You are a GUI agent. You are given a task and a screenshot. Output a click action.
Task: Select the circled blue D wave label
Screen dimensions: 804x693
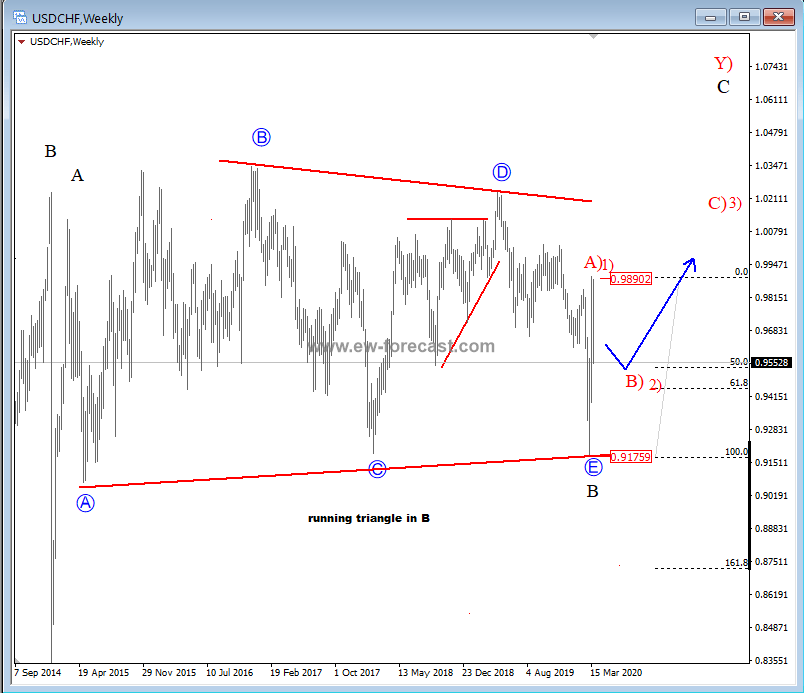point(502,172)
